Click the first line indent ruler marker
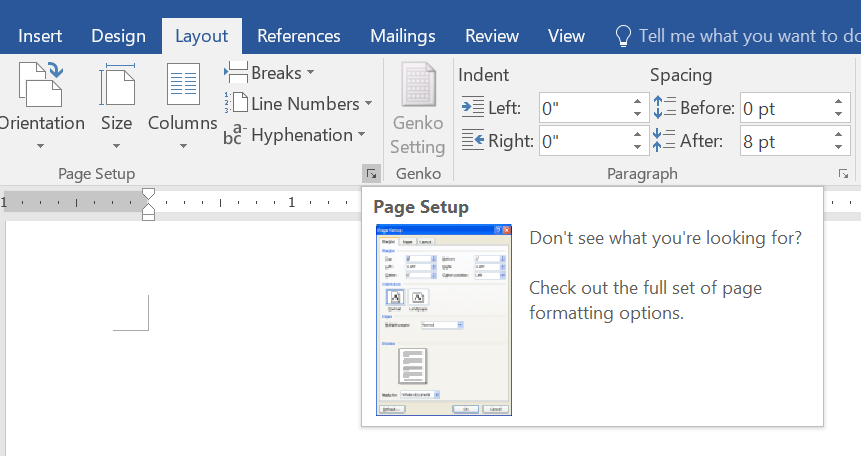The width and height of the screenshot is (861, 456). [148, 191]
